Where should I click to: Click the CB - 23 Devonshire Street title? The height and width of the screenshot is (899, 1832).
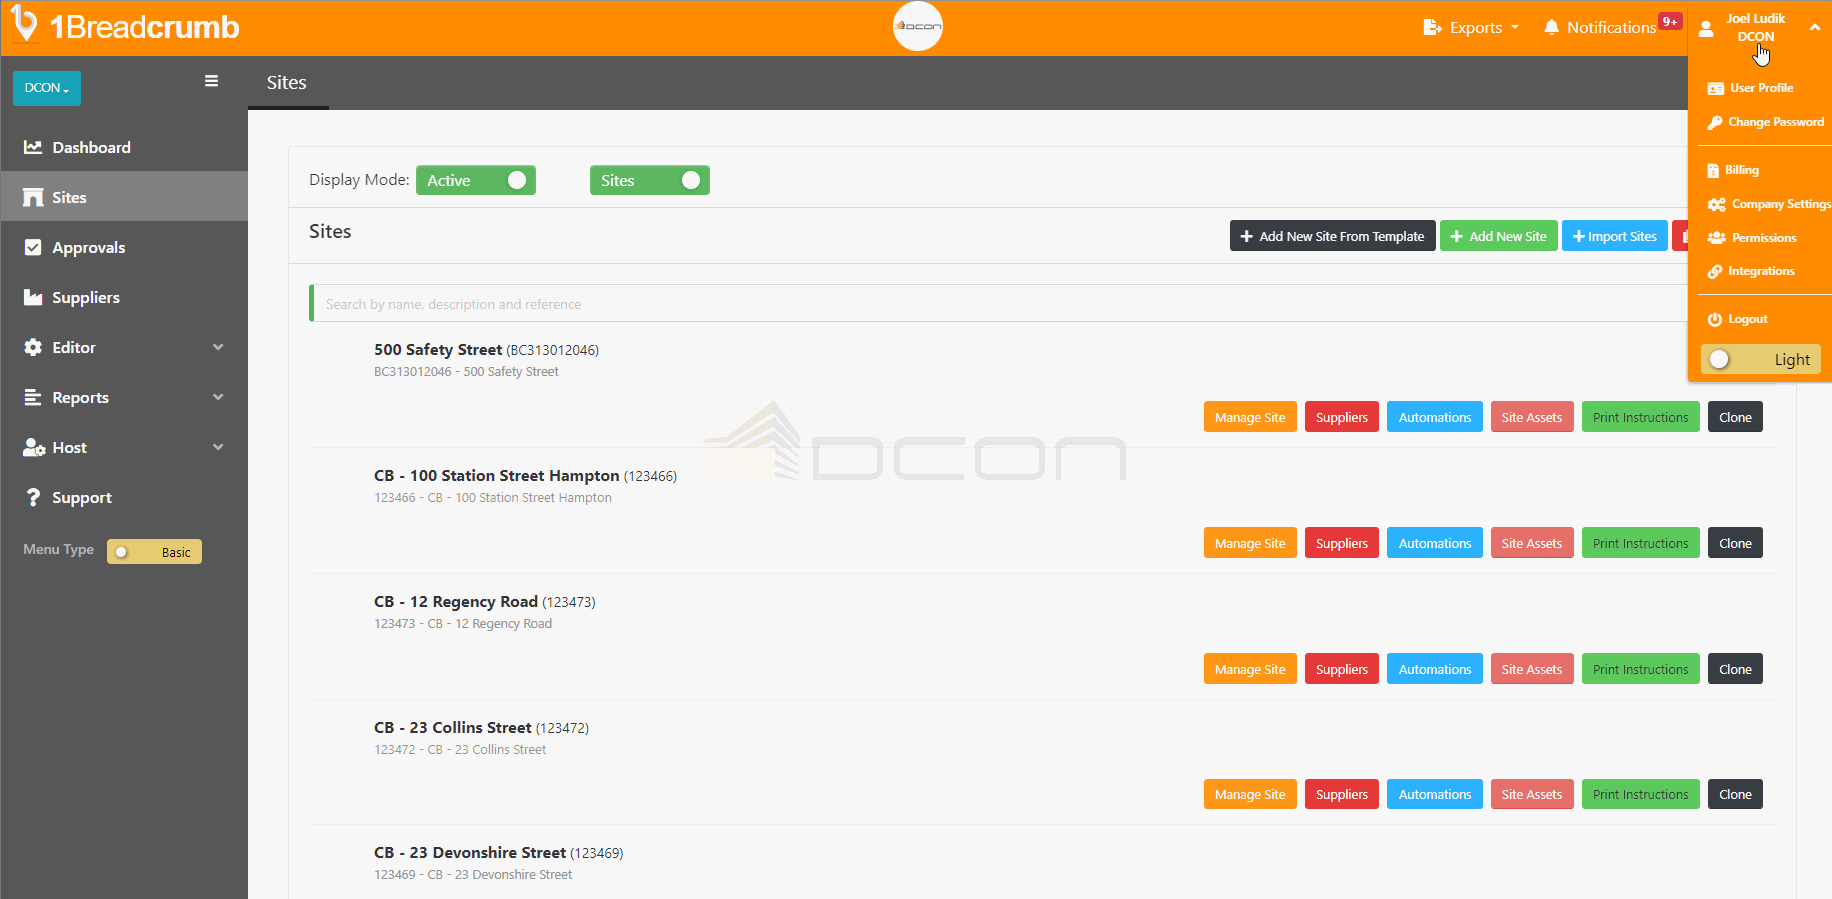pos(470,853)
